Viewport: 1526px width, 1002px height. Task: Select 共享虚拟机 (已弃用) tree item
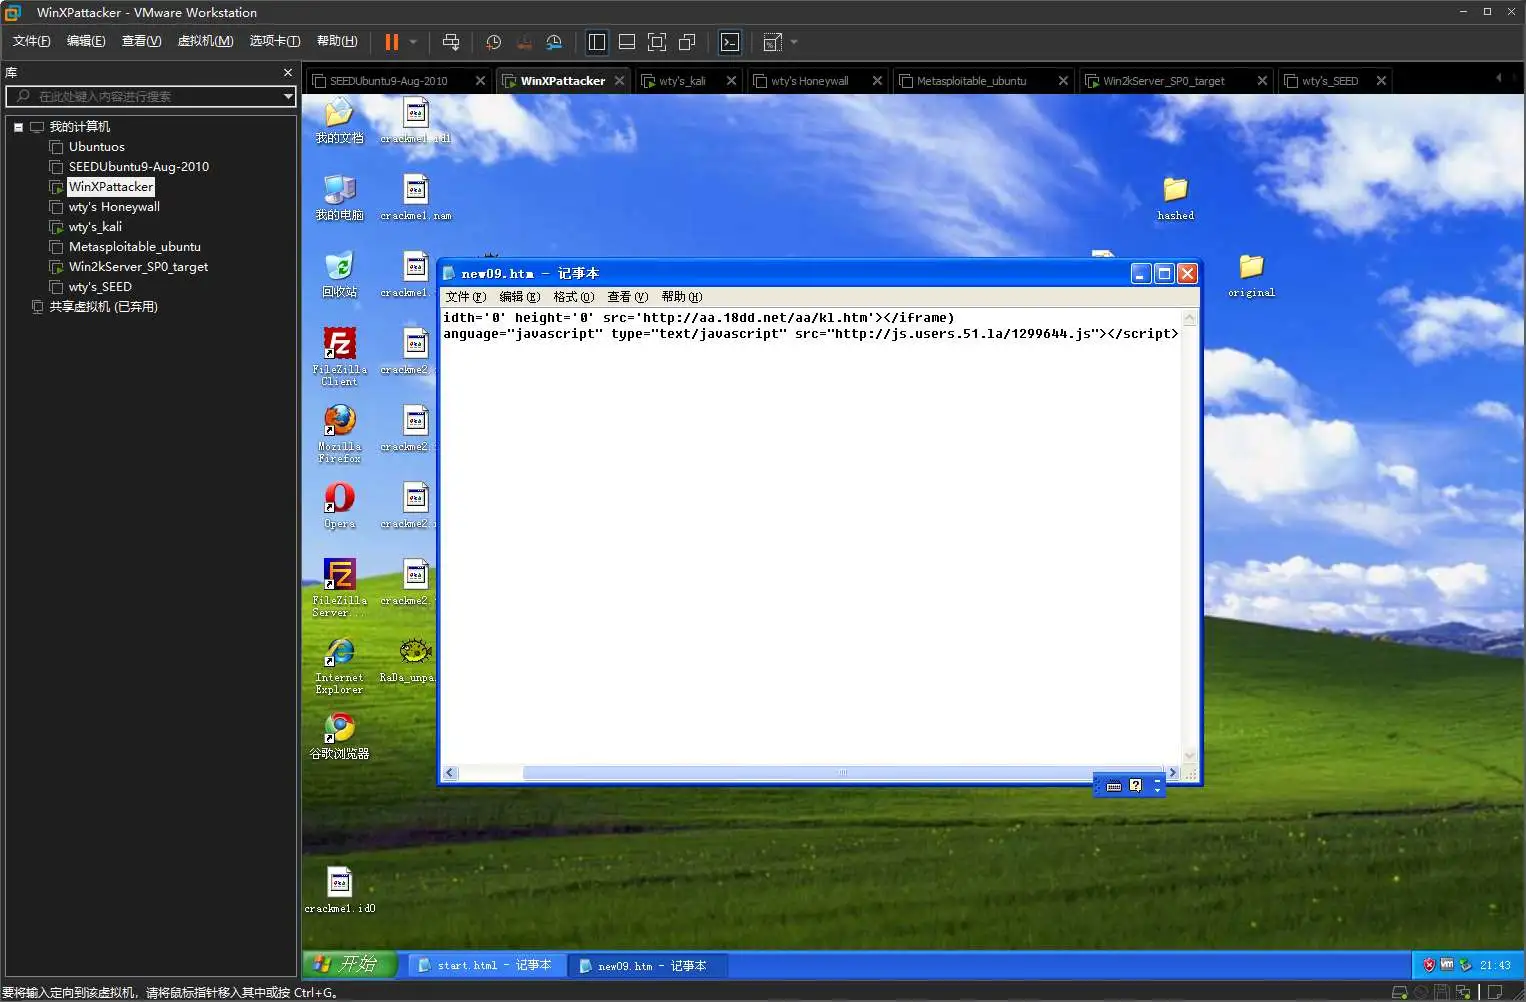[x=103, y=307]
